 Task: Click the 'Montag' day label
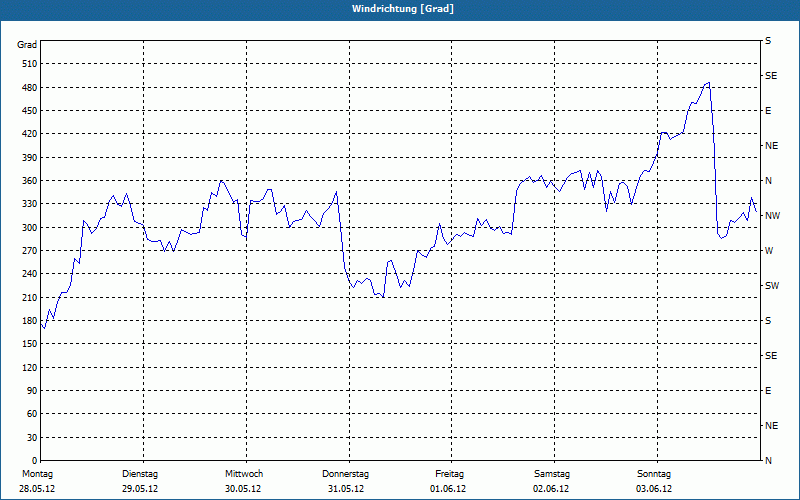pyautogui.click(x=37, y=474)
